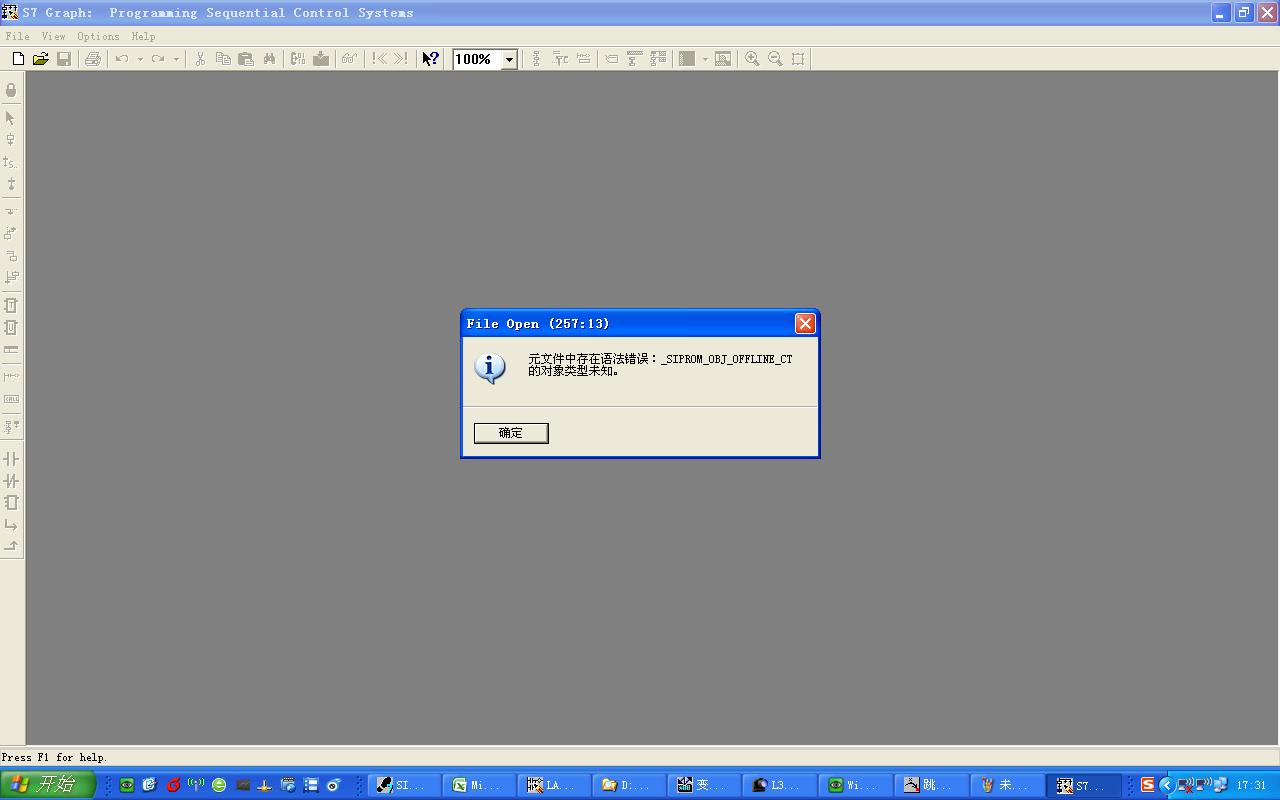Expand the undo history dropdown arrow
Screen dimensions: 1280x800
tap(140, 59)
